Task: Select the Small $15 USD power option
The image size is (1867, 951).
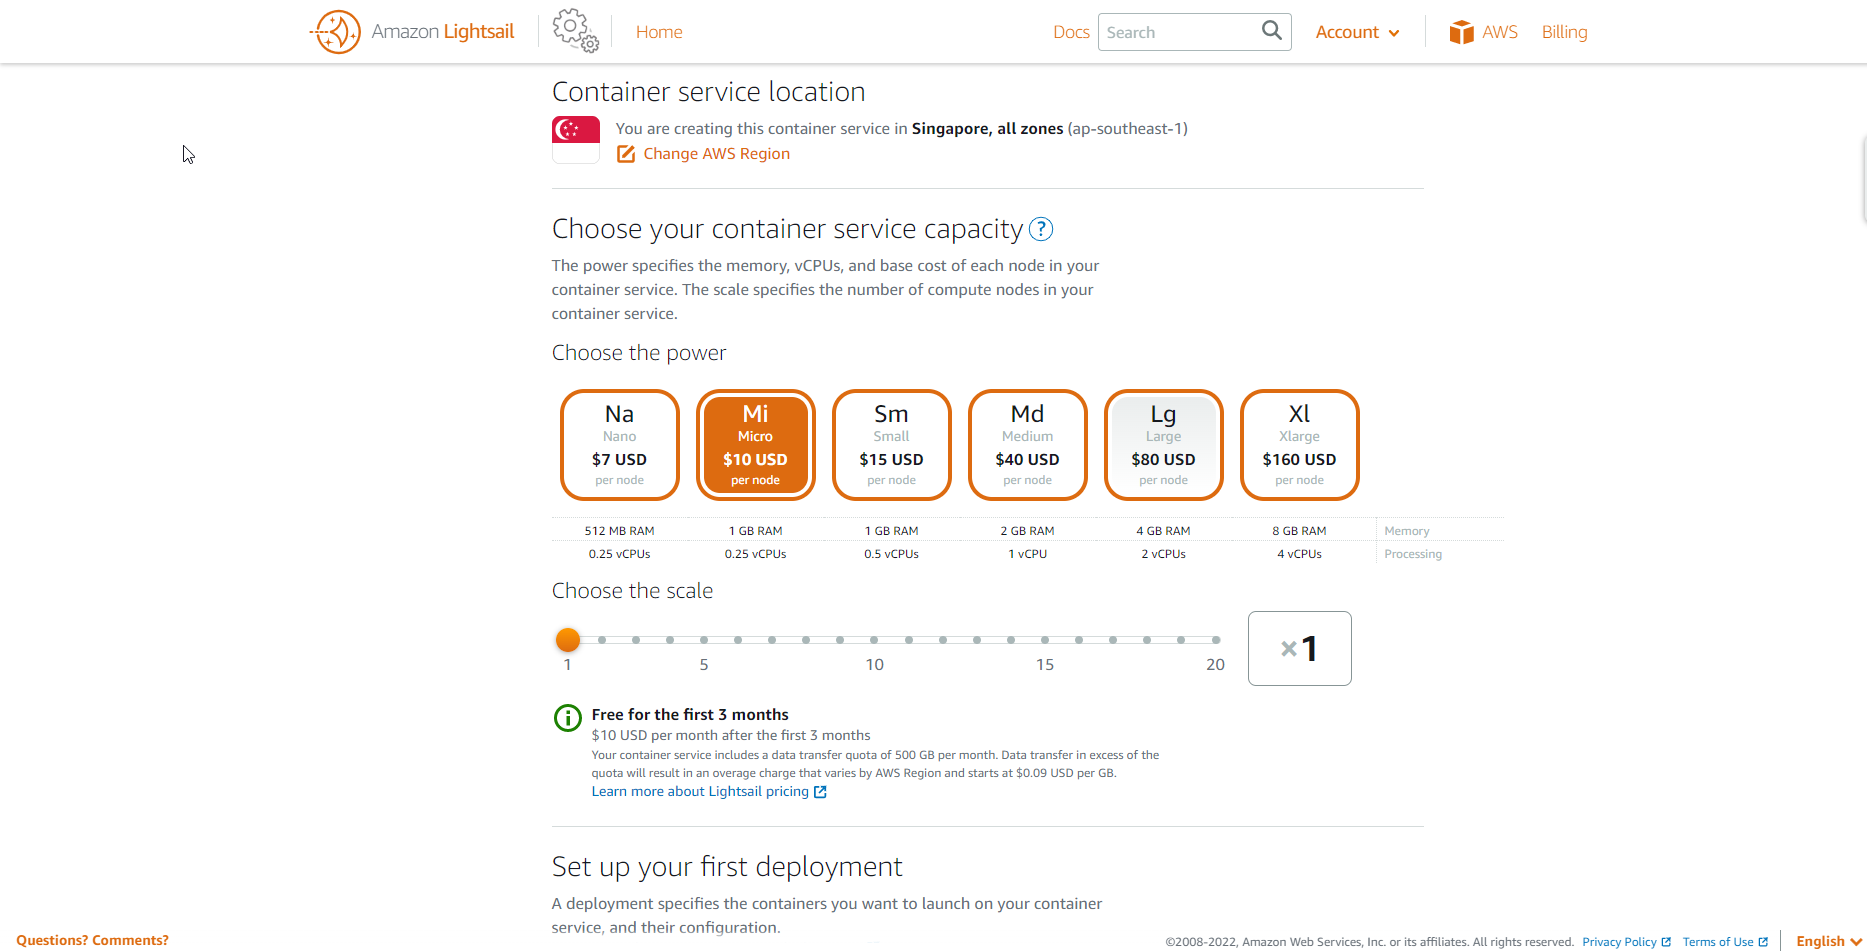Action: 892,445
